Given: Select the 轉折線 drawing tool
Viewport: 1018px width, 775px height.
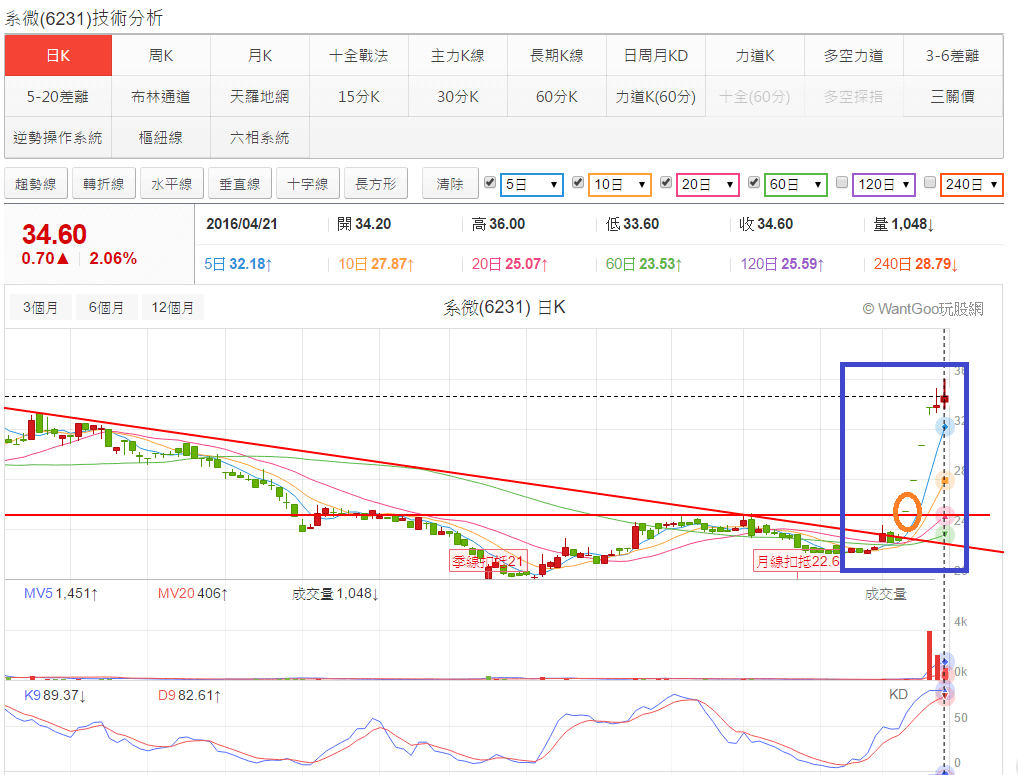Looking at the screenshot, I should (104, 184).
